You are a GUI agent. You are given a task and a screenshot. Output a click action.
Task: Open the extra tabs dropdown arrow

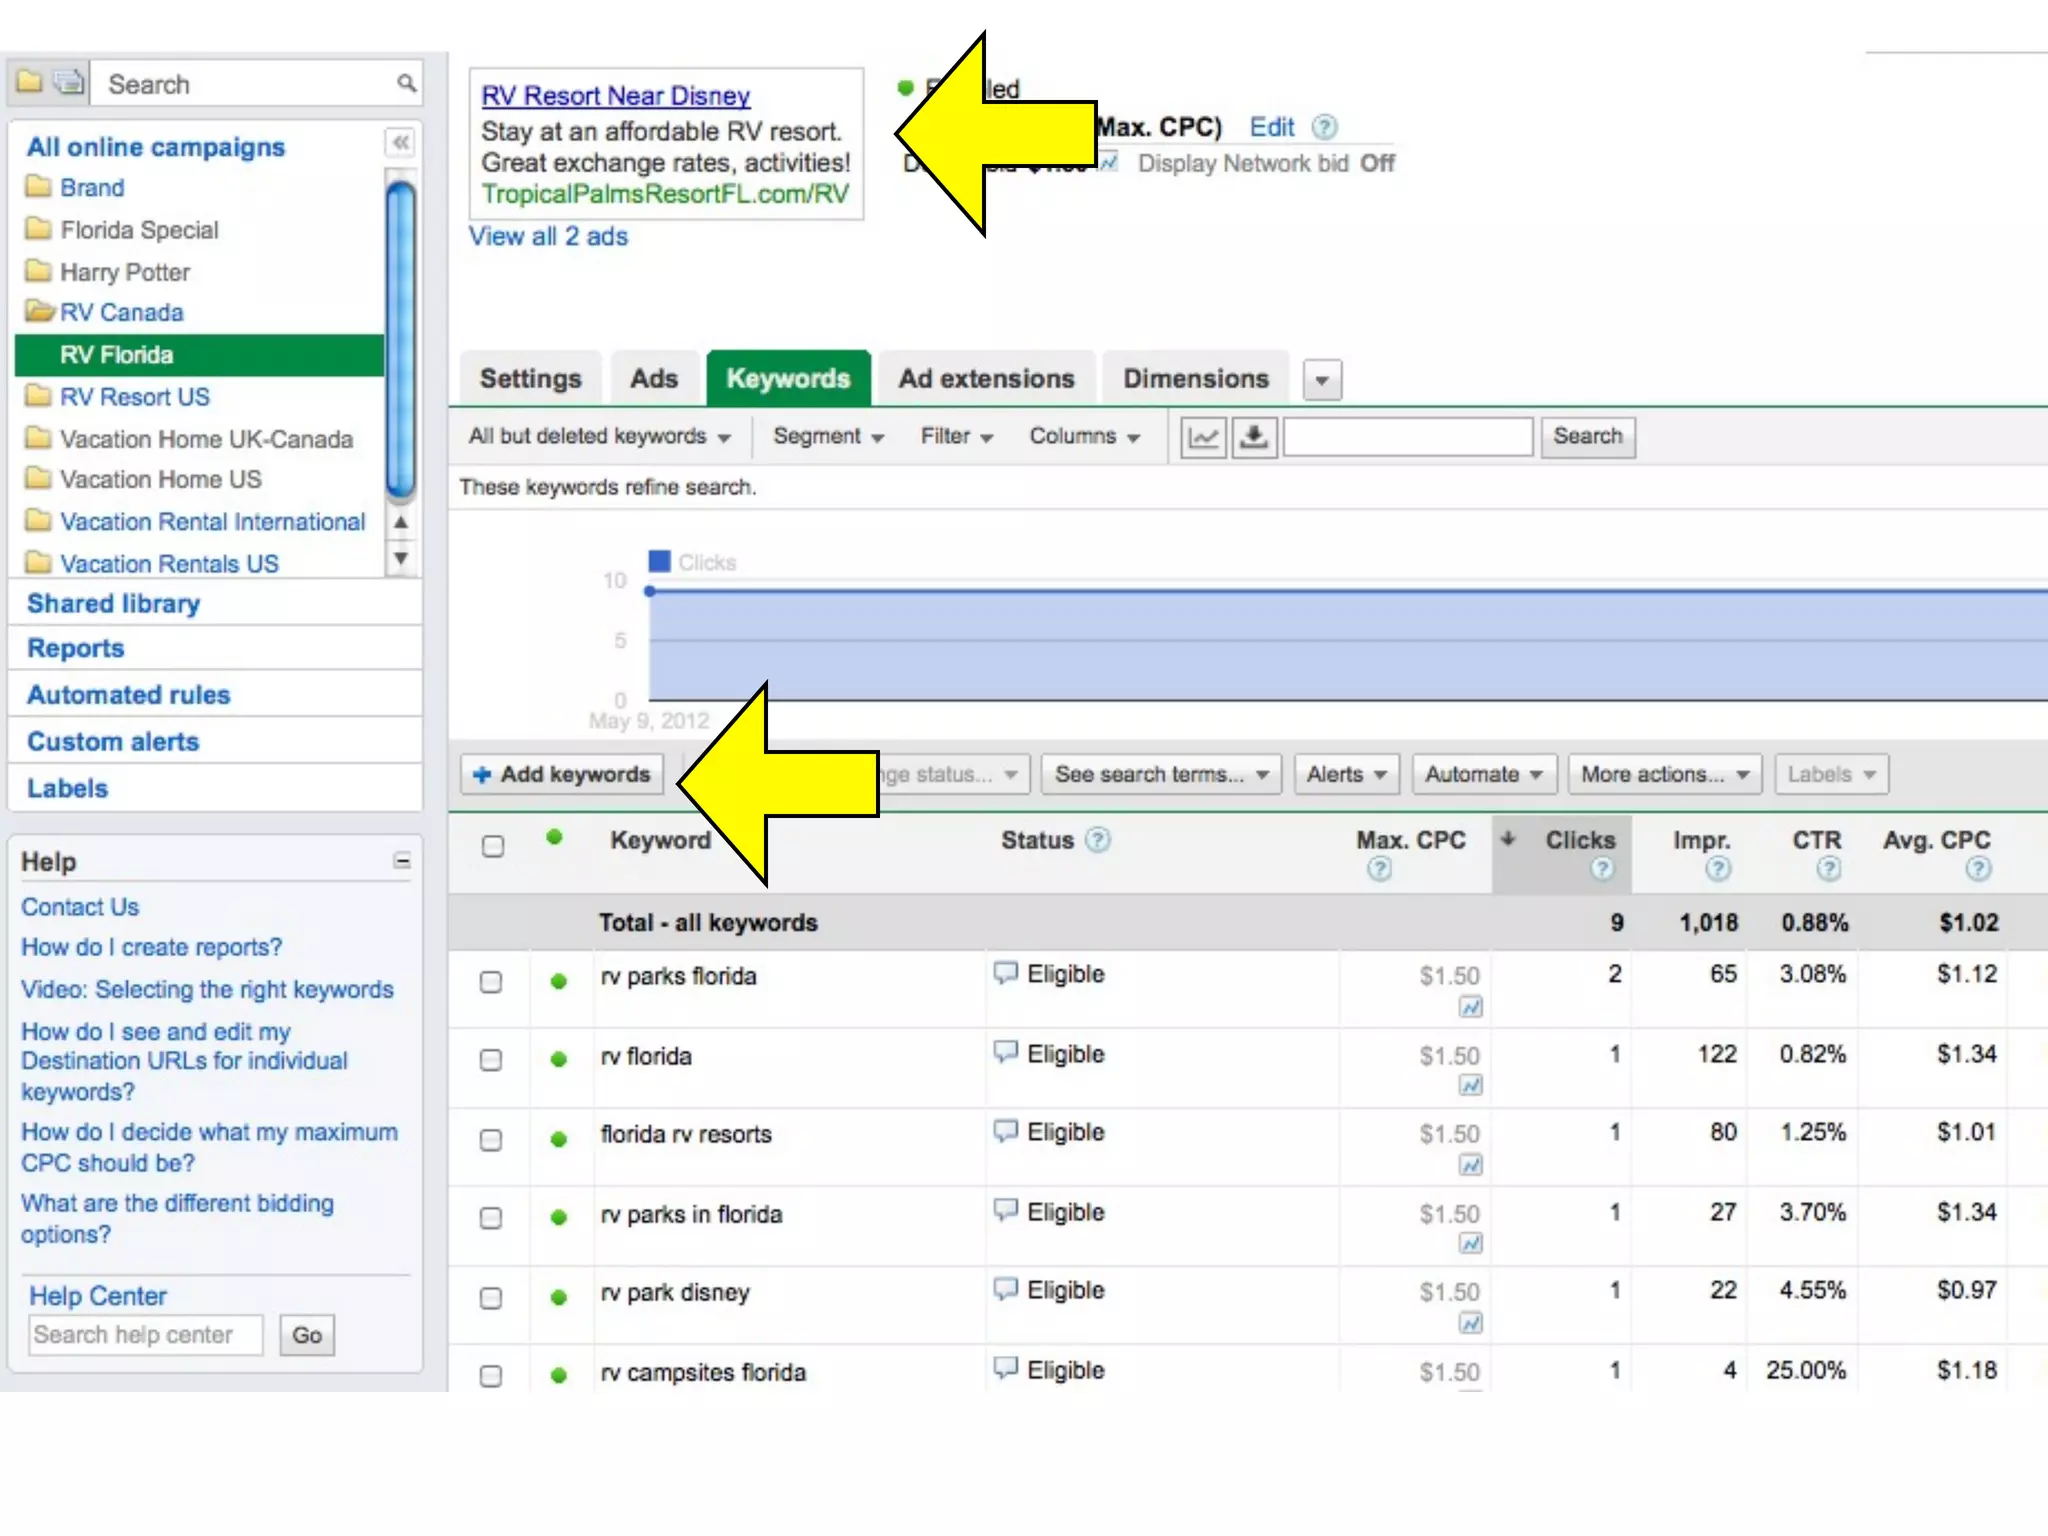pos(1322,381)
